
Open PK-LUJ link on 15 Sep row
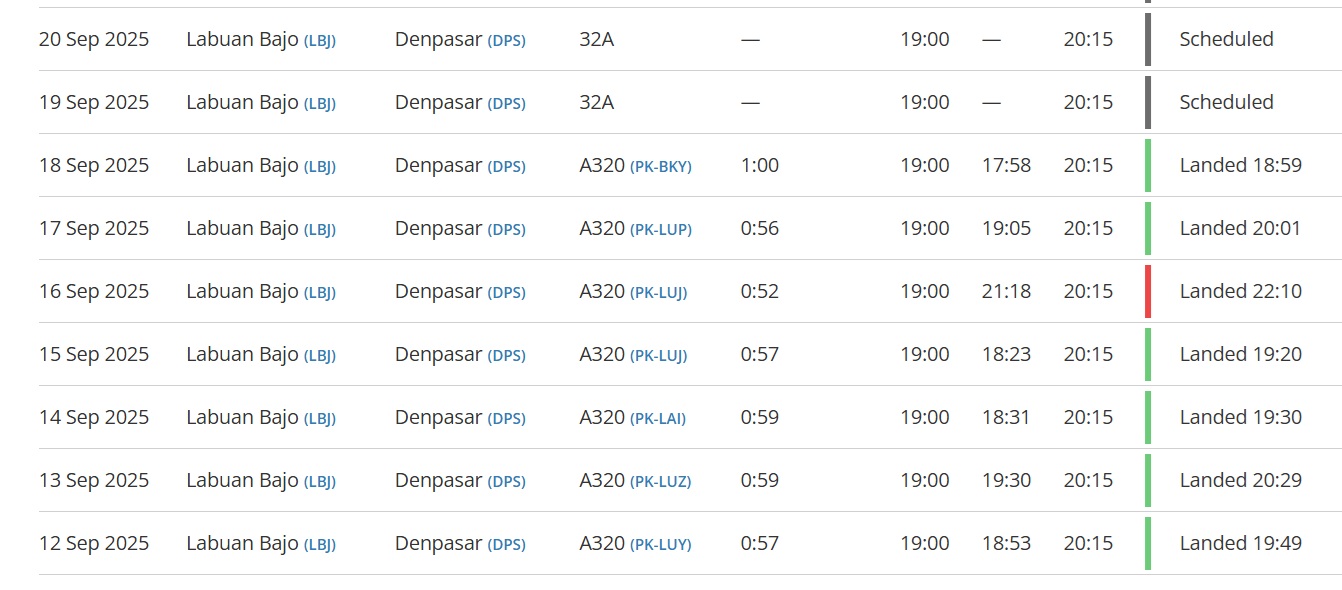point(658,356)
